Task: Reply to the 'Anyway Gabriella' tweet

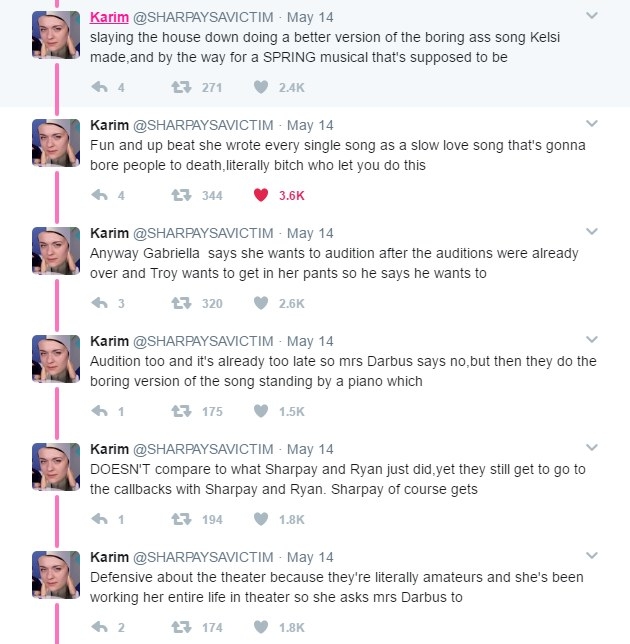Action: click(99, 303)
